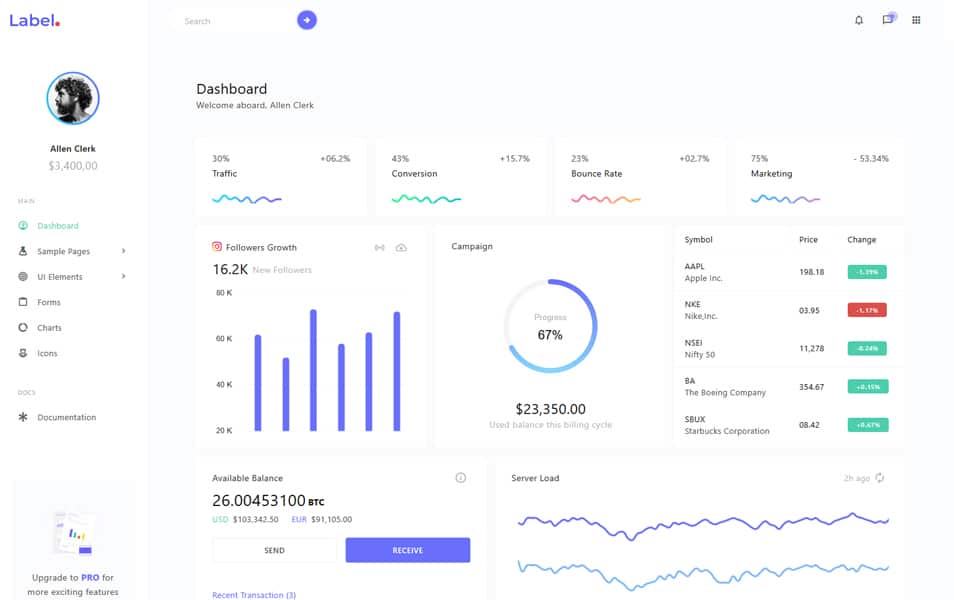This screenshot has height=600, width=954.
Task: Open the apps grid icon
Action: coord(916,19)
